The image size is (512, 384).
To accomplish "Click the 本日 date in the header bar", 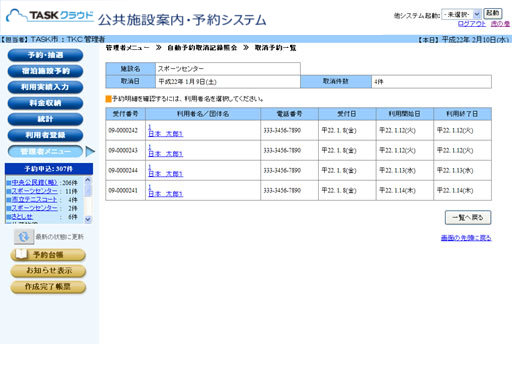I will click(x=464, y=39).
